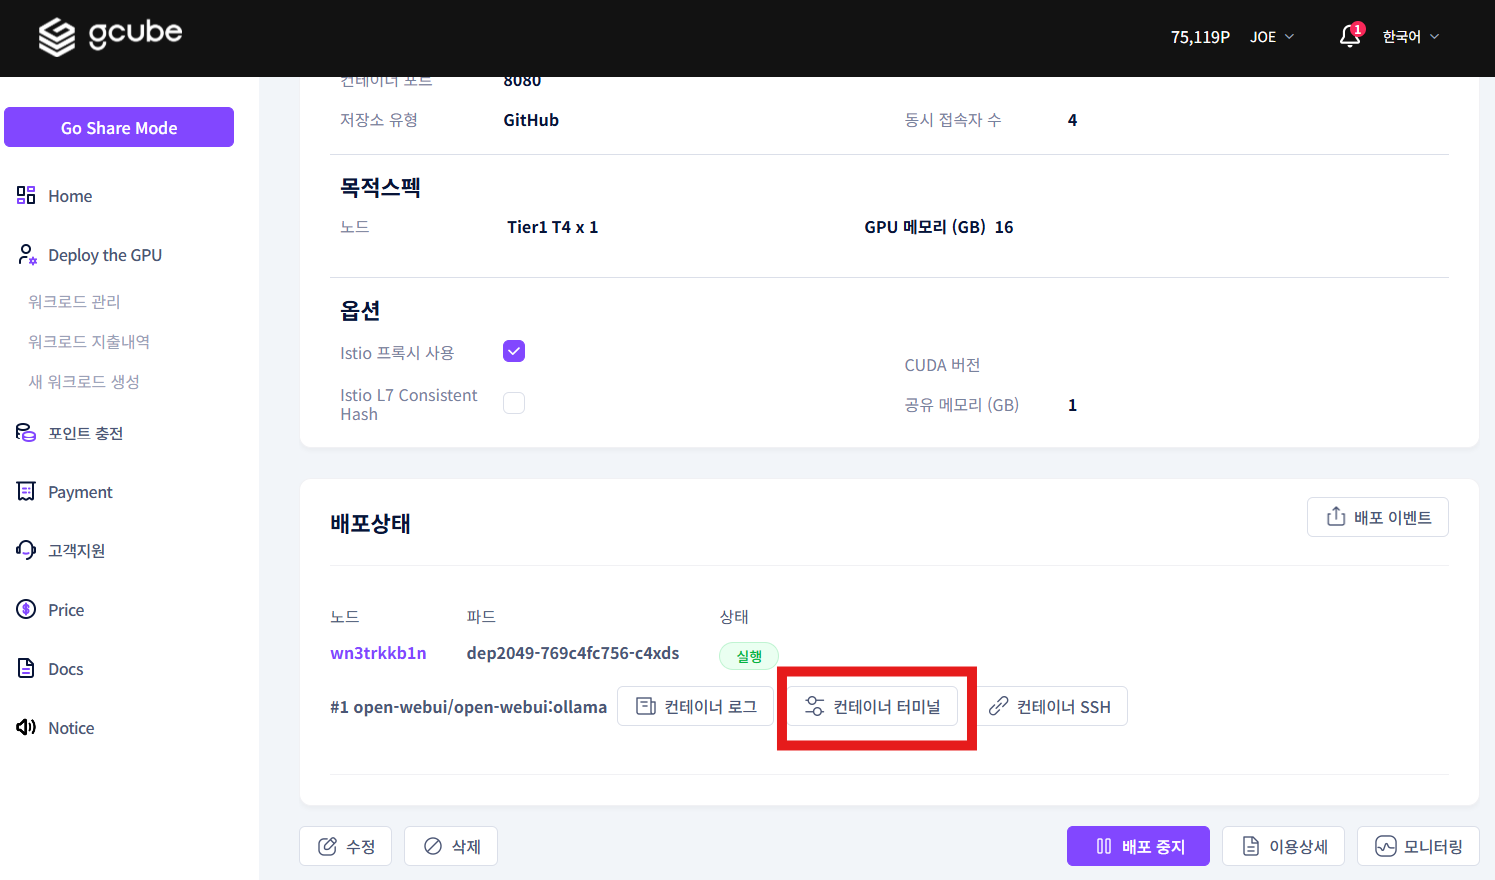
Task: Click the gcube logo
Action: tap(110, 36)
